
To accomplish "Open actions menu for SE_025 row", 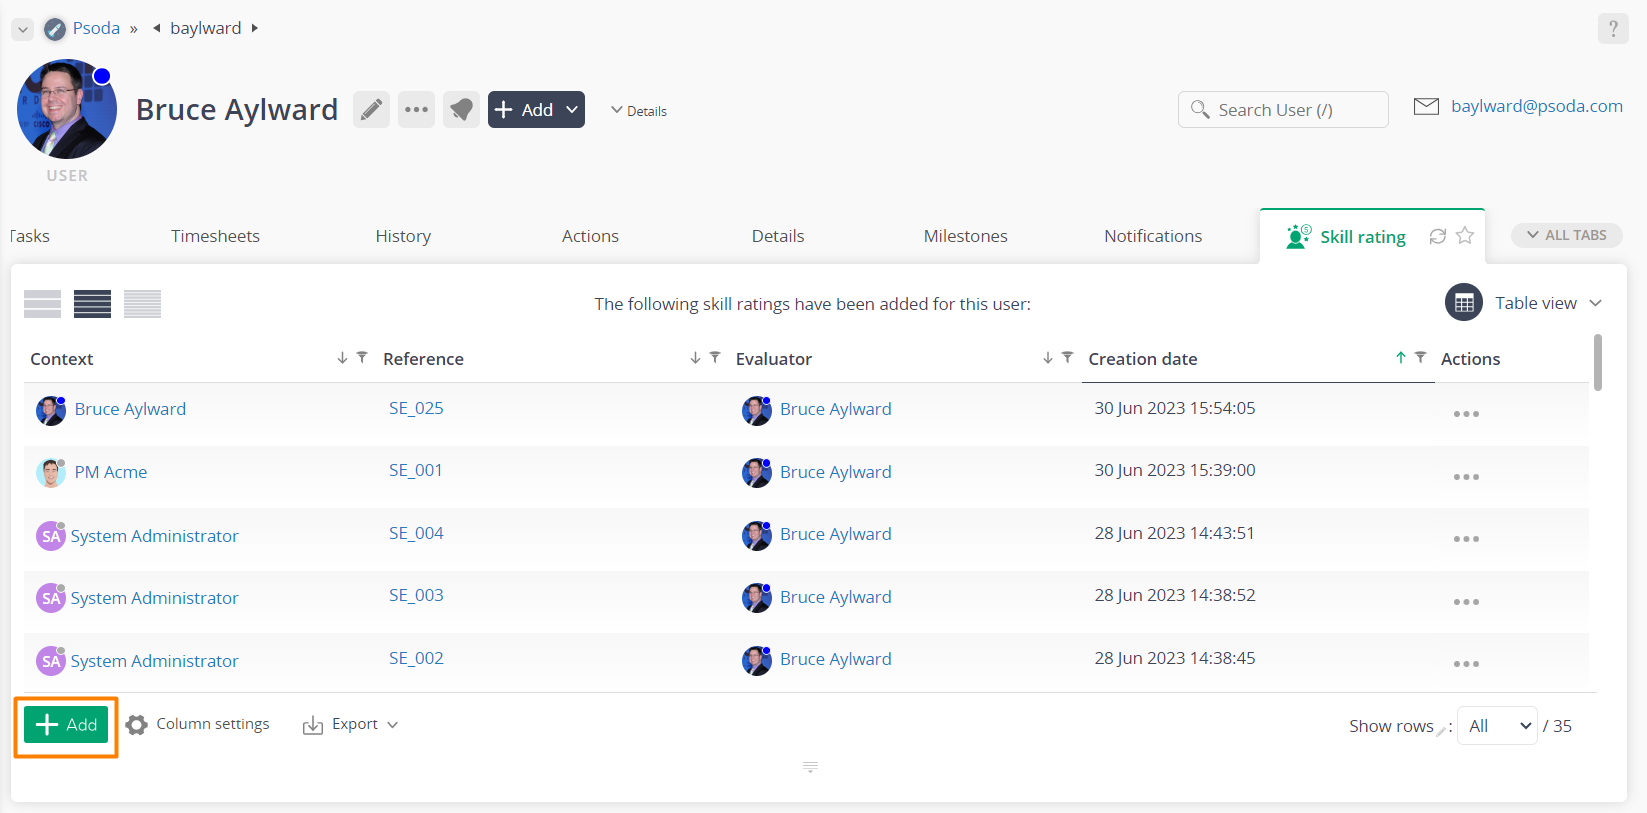I will 1465,414.
